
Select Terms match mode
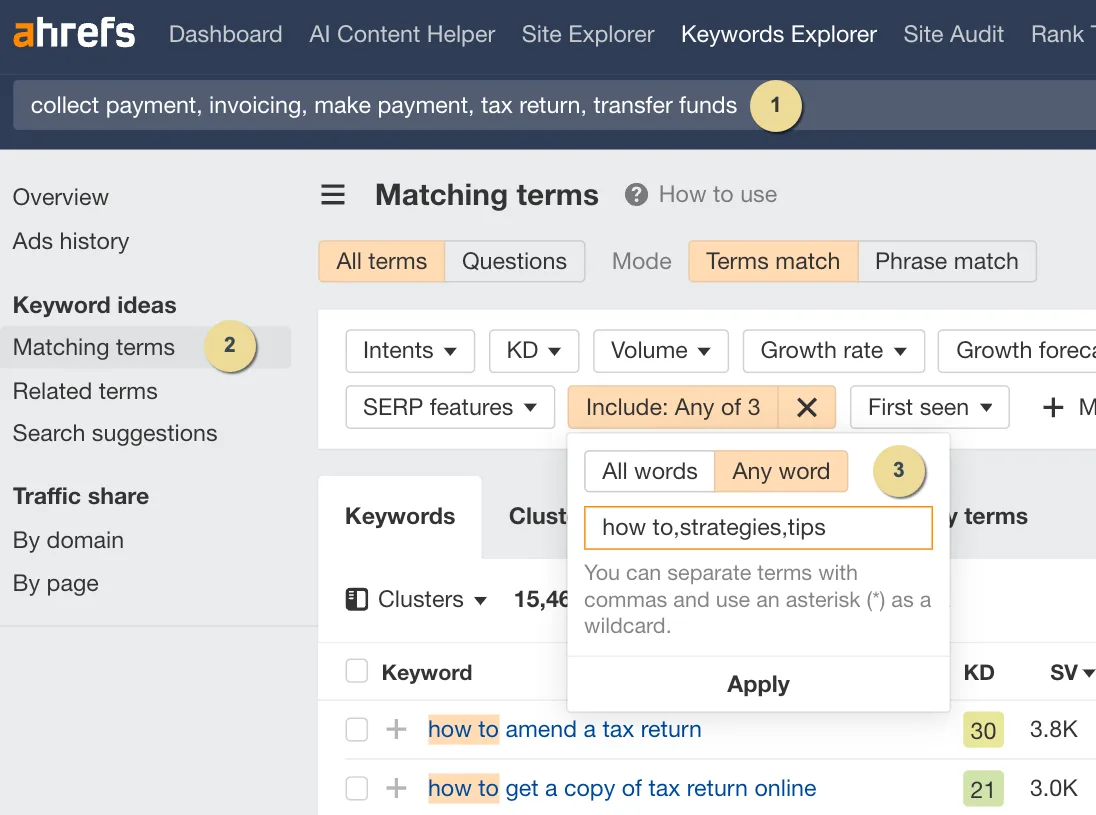(x=773, y=261)
